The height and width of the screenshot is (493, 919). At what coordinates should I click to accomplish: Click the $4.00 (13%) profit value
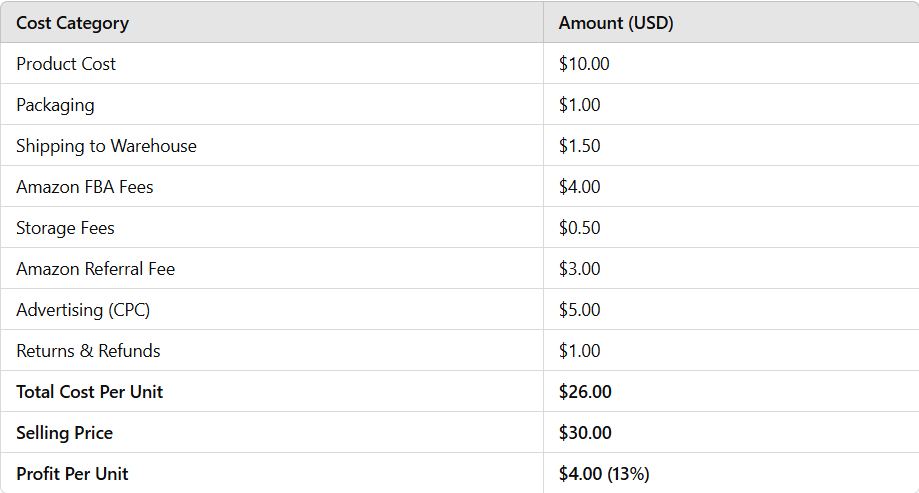(604, 474)
